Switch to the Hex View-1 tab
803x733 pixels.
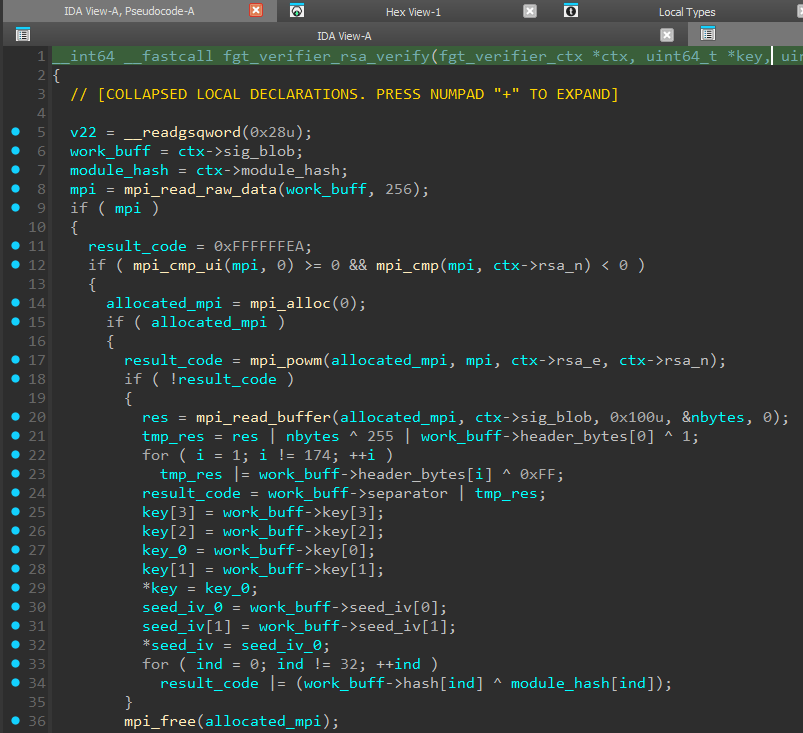[x=413, y=11]
